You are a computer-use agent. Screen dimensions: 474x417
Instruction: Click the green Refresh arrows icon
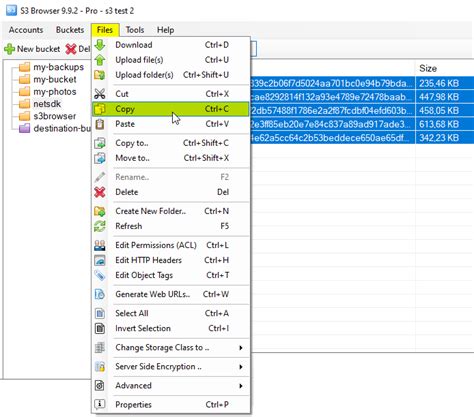(x=100, y=226)
